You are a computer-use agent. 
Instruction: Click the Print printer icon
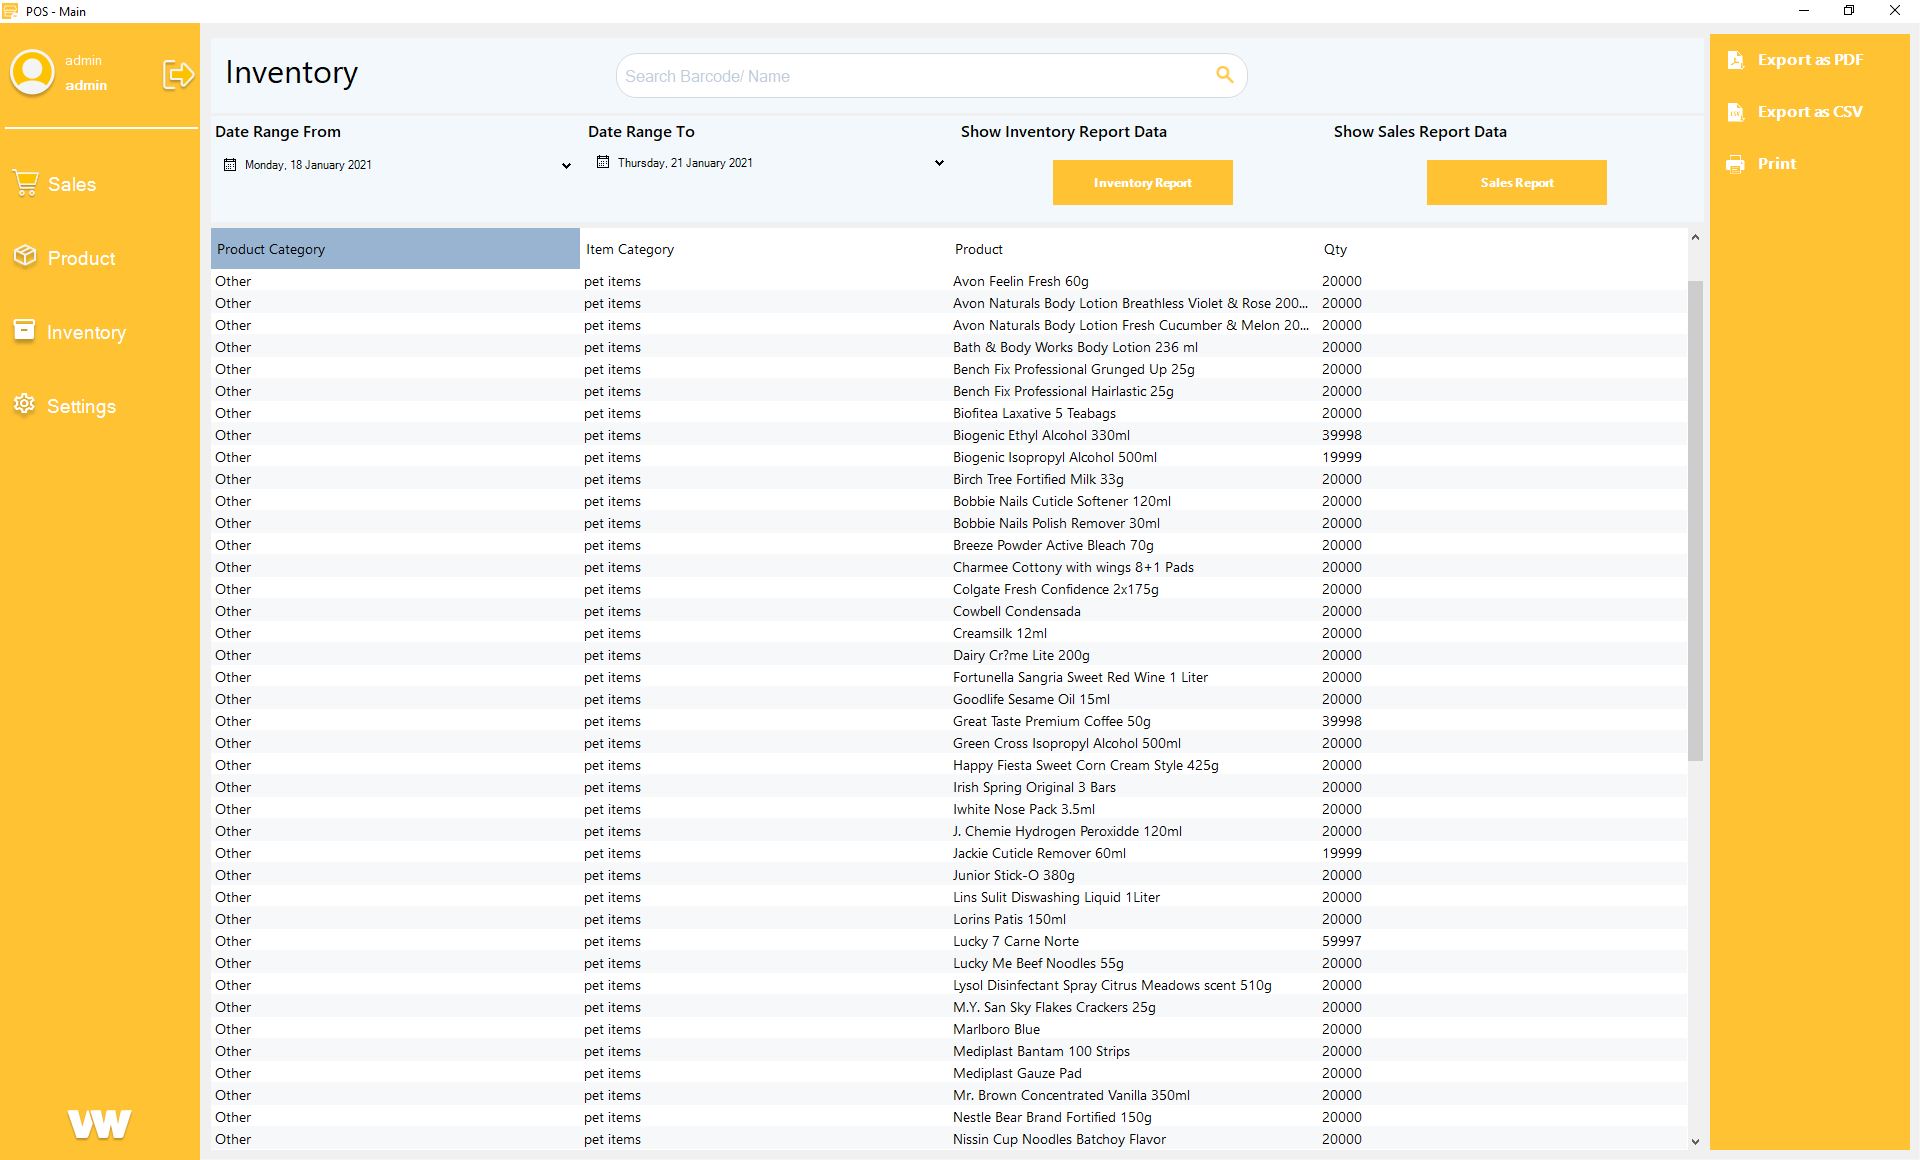pyautogui.click(x=1735, y=164)
